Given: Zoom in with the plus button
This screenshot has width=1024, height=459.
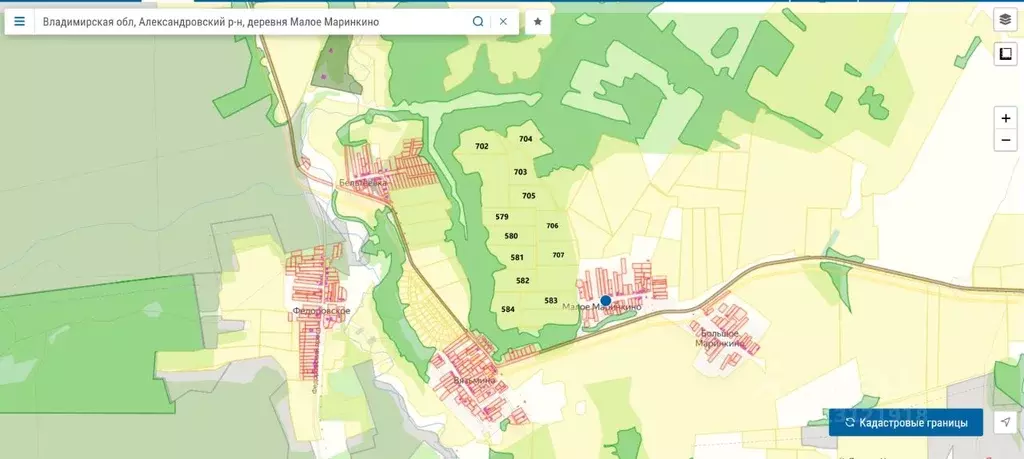Looking at the screenshot, I should (1005, 117).
